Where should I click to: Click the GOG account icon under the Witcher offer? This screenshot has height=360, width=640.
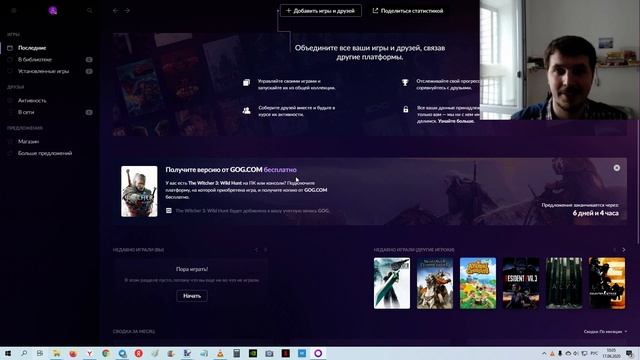click(169, 211)
